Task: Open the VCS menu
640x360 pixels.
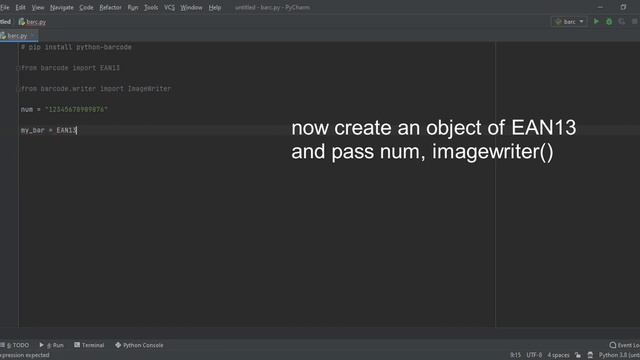Action: pos(169,7)
